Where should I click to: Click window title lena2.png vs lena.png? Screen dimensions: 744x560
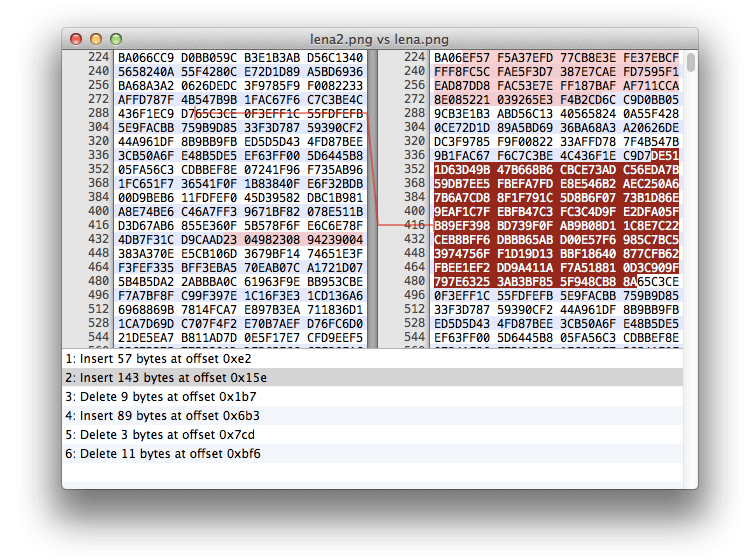pyautogui.click(x=379, y=39)
